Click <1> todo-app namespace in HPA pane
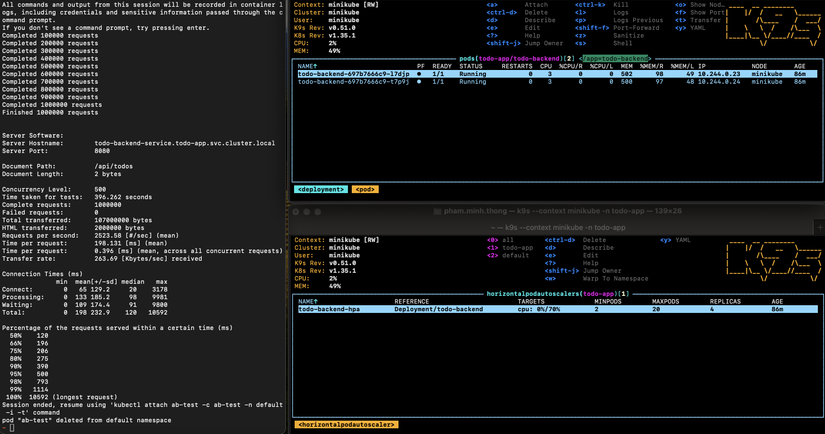 click(510, 248)
